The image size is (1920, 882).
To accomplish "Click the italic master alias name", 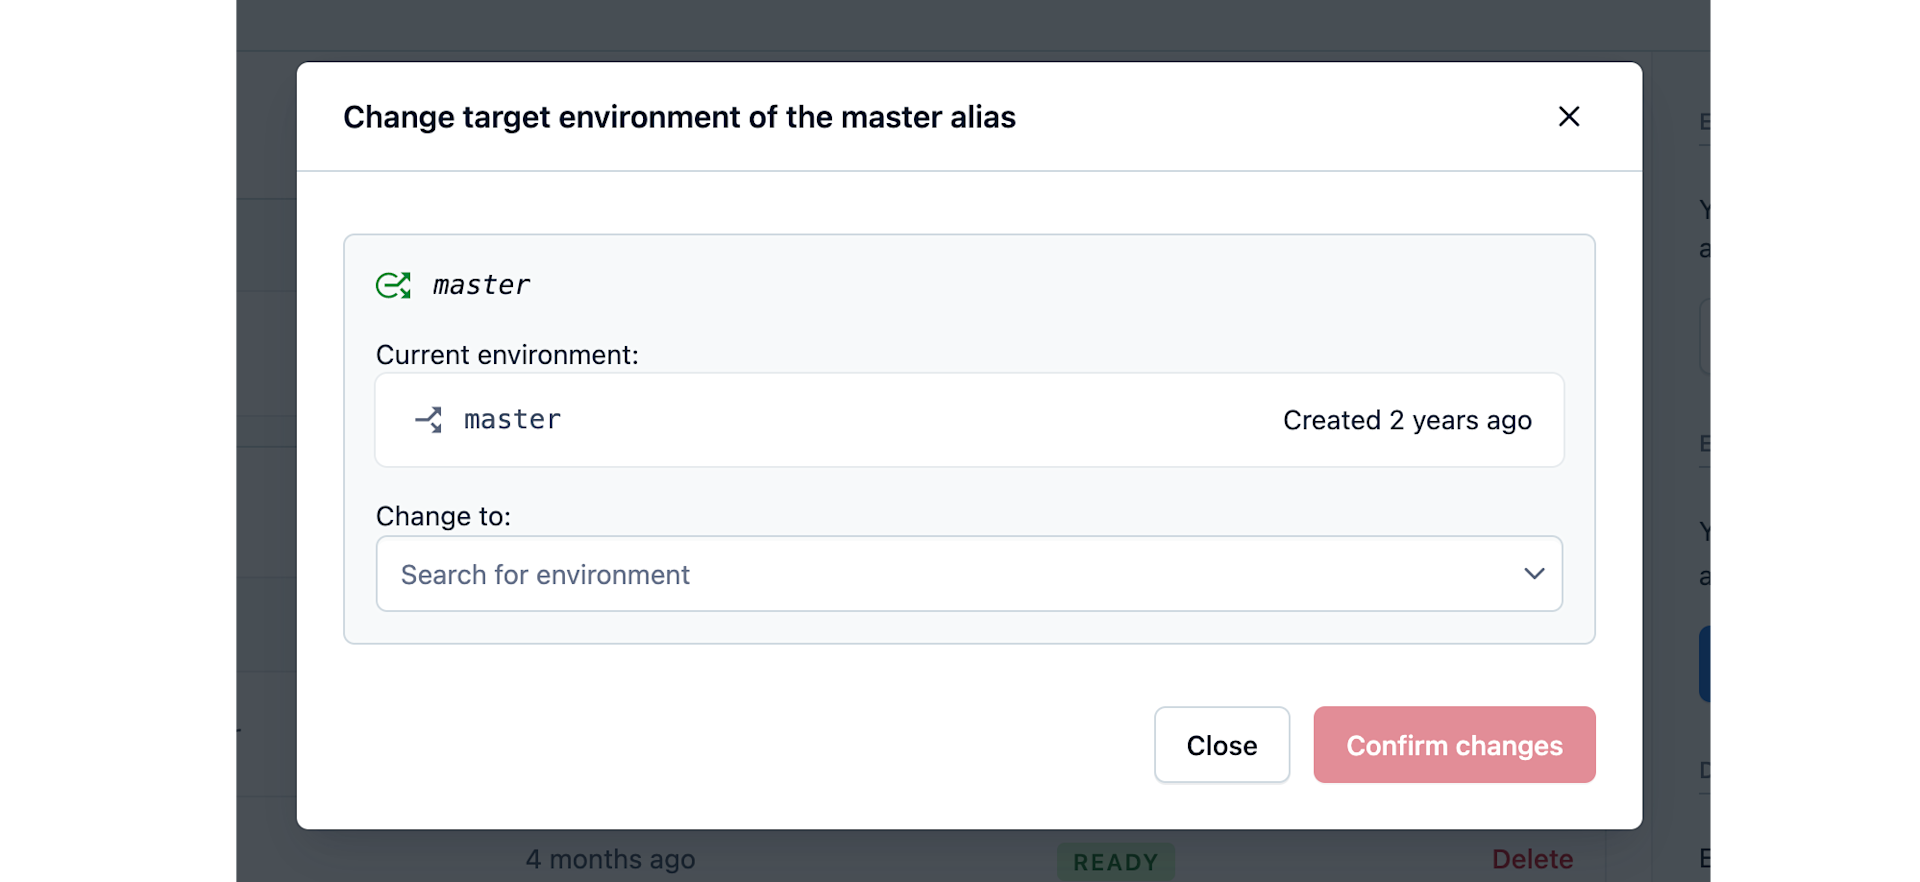I will click(481, 286).
